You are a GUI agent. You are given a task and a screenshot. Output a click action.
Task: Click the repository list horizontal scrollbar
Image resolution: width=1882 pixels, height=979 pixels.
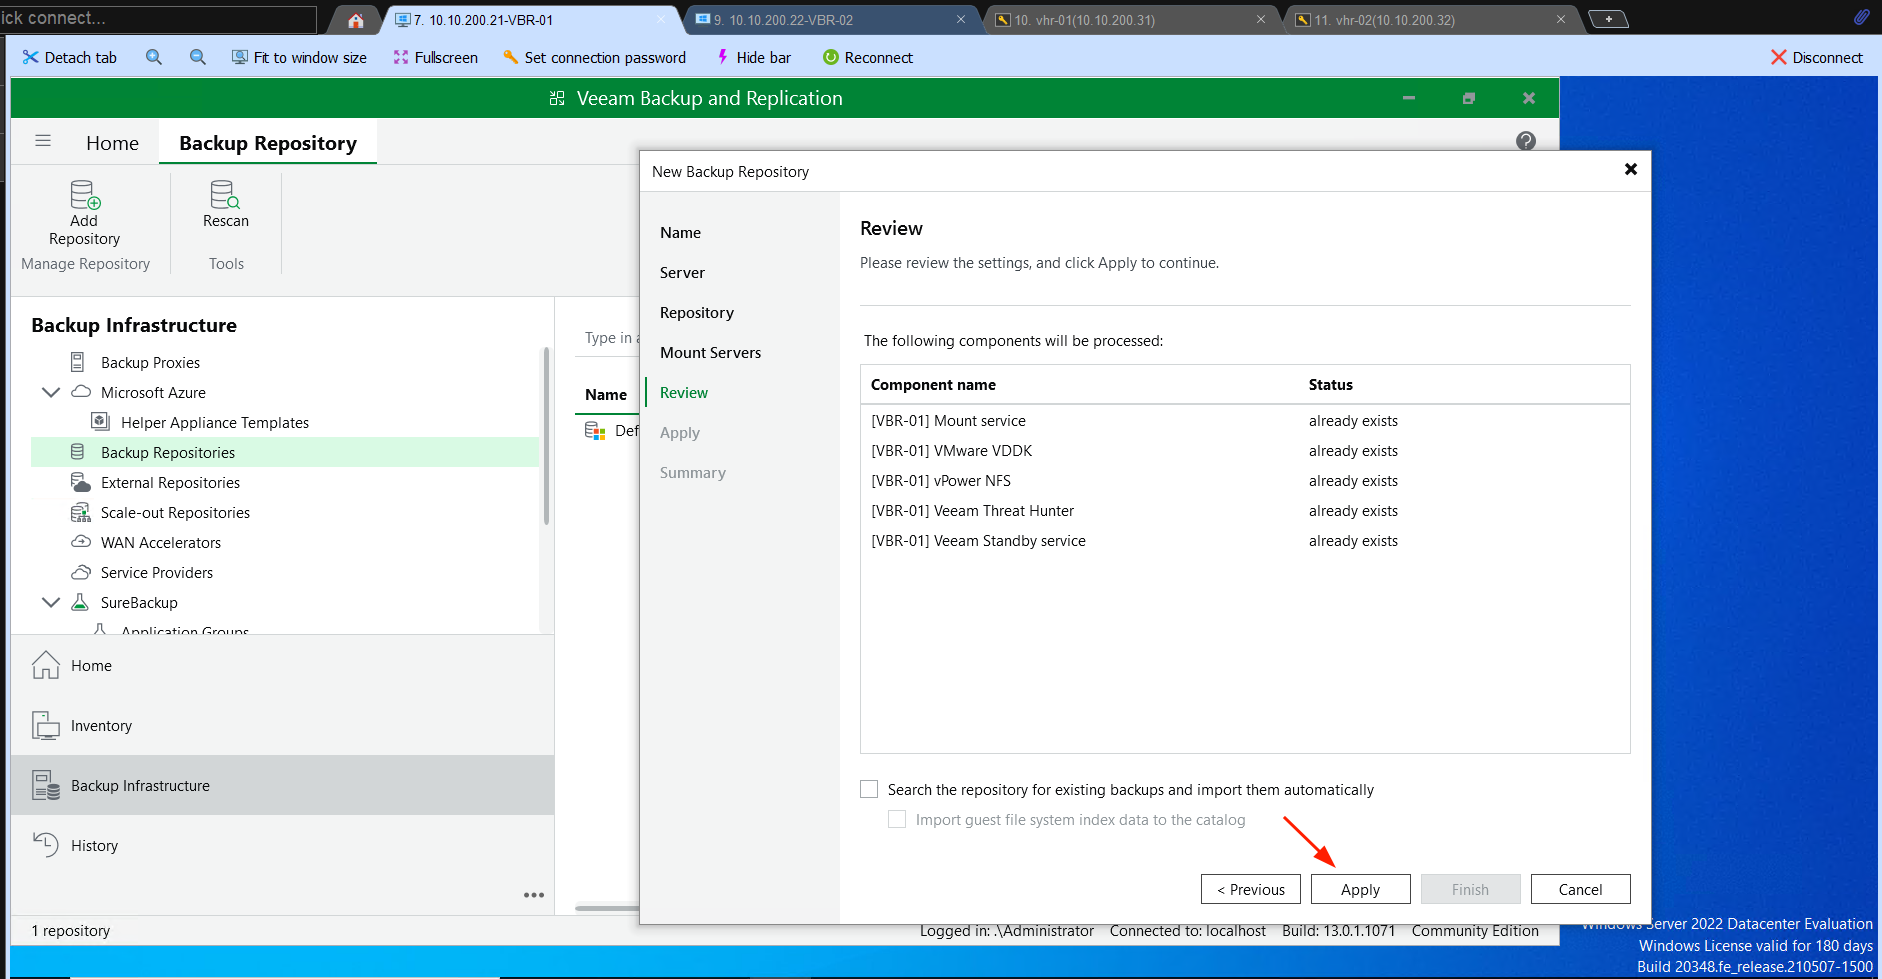click(607, 908)
